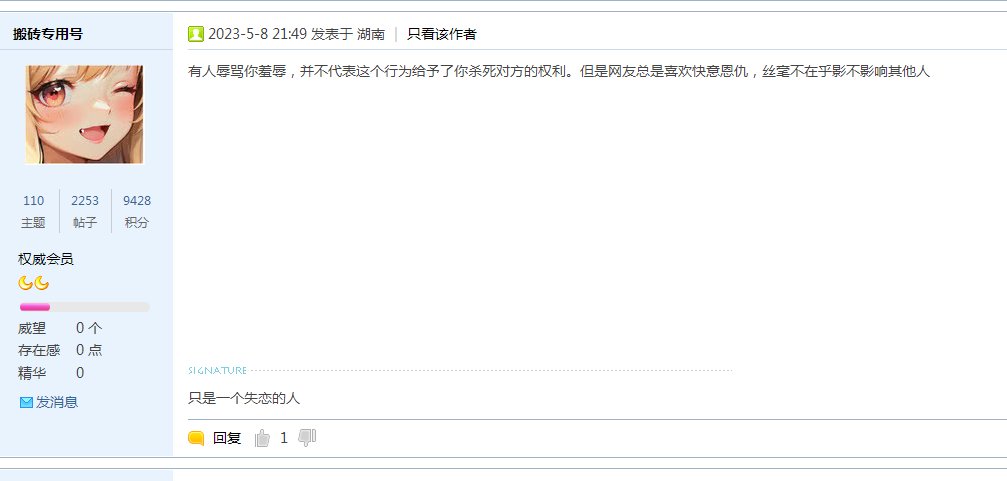This screenshot has width=1007, height=481.
Task: Give the post a thumbs-up
Action: 262,438
